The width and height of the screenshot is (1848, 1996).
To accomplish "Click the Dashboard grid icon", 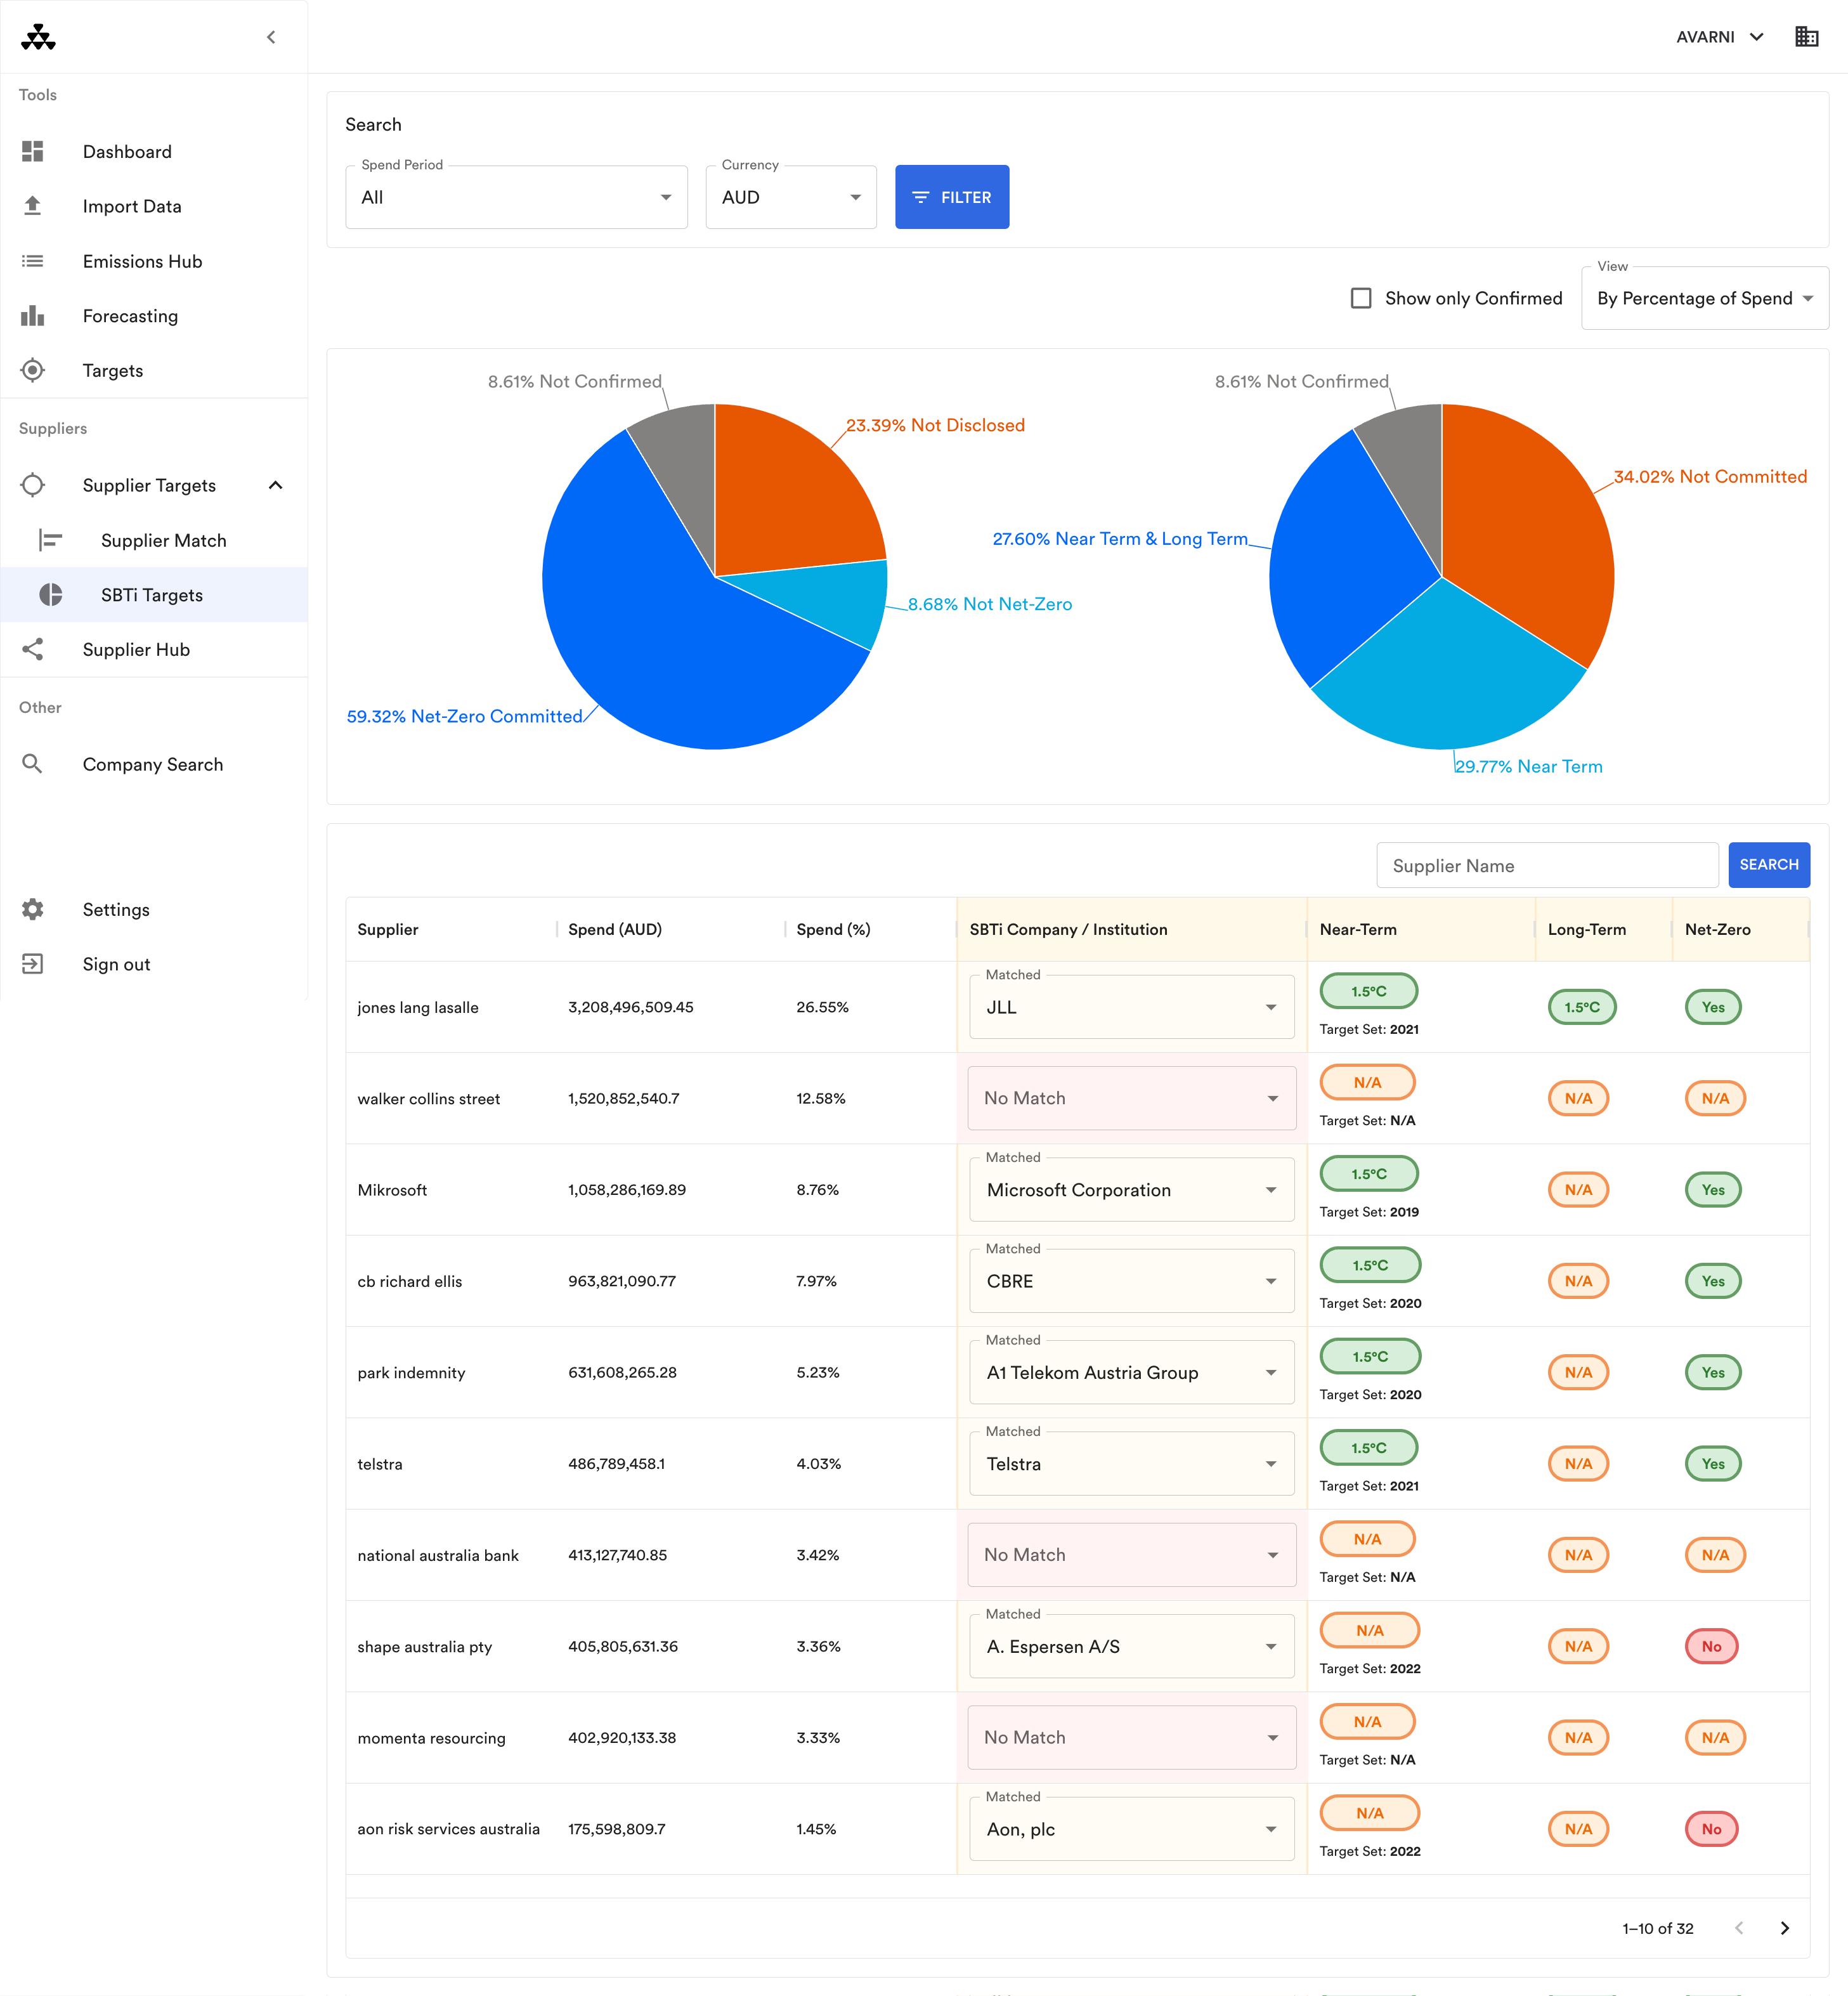I will tap(32, 151).
